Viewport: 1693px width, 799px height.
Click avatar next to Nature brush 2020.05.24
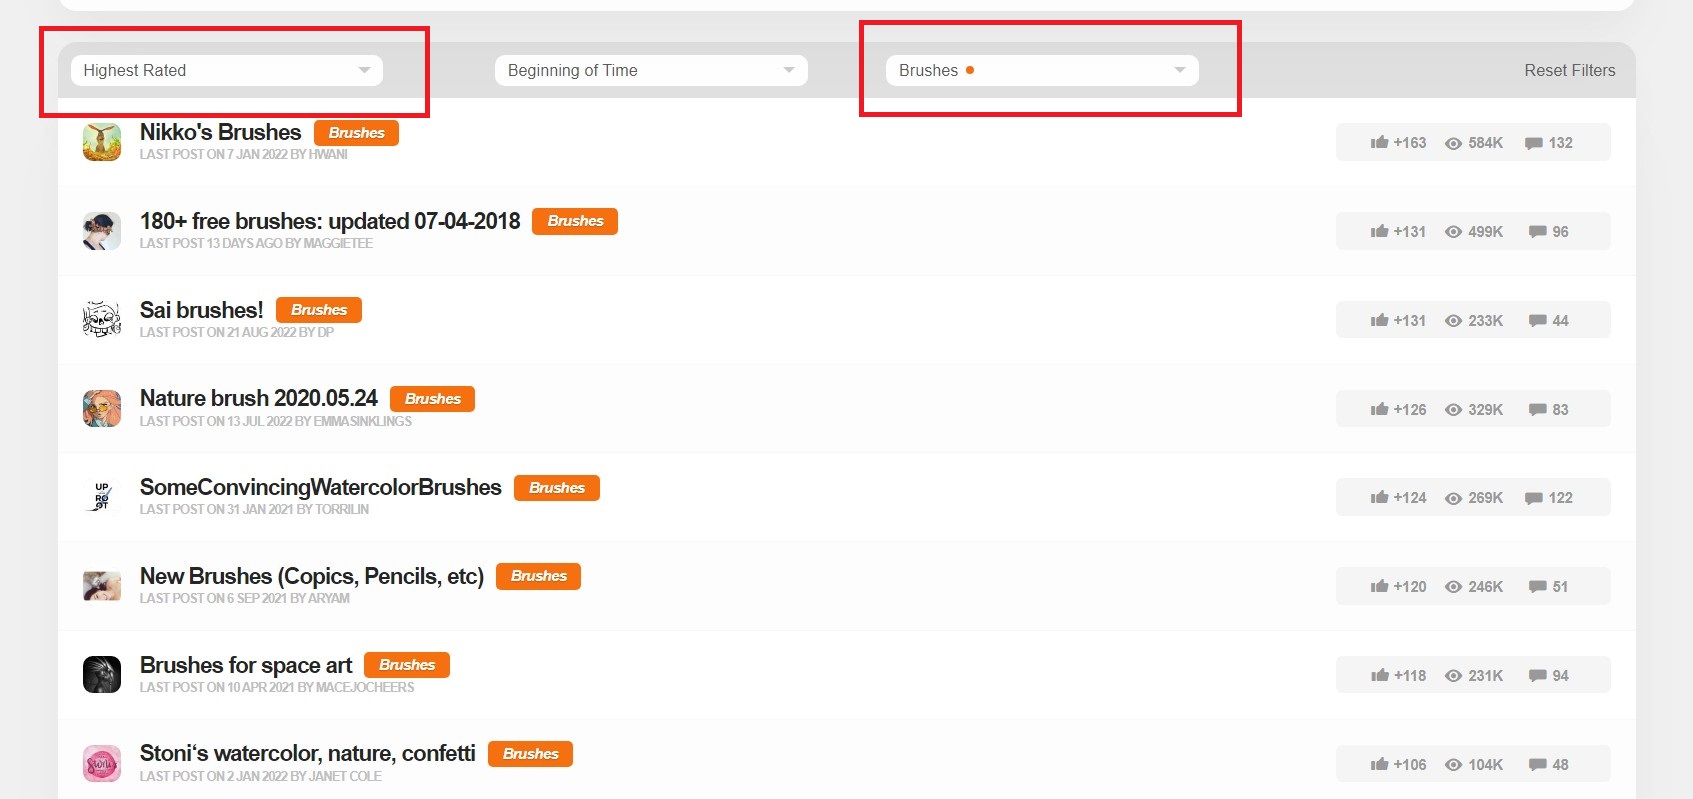click(102, 408)
